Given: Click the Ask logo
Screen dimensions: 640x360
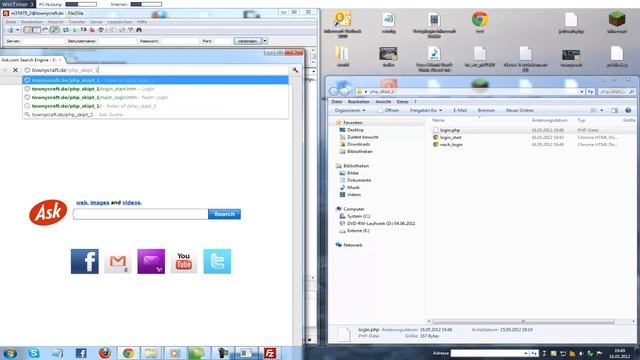Looking at the screenshot, I should click(48, 212).
